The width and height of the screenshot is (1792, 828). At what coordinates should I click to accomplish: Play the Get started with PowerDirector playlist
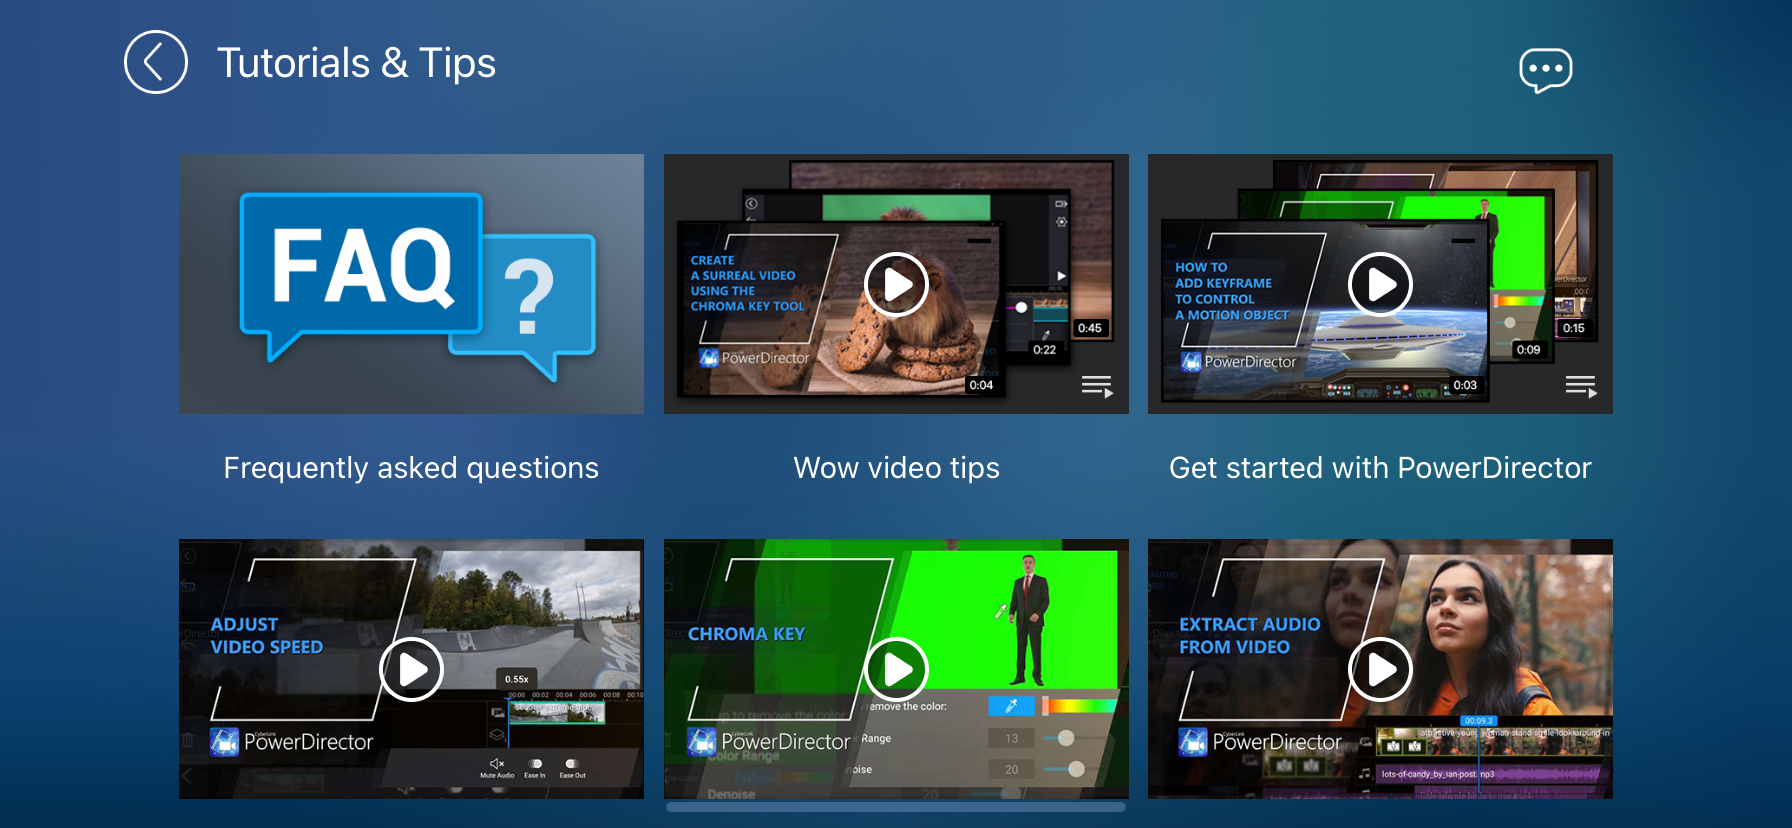(1381, 285)
